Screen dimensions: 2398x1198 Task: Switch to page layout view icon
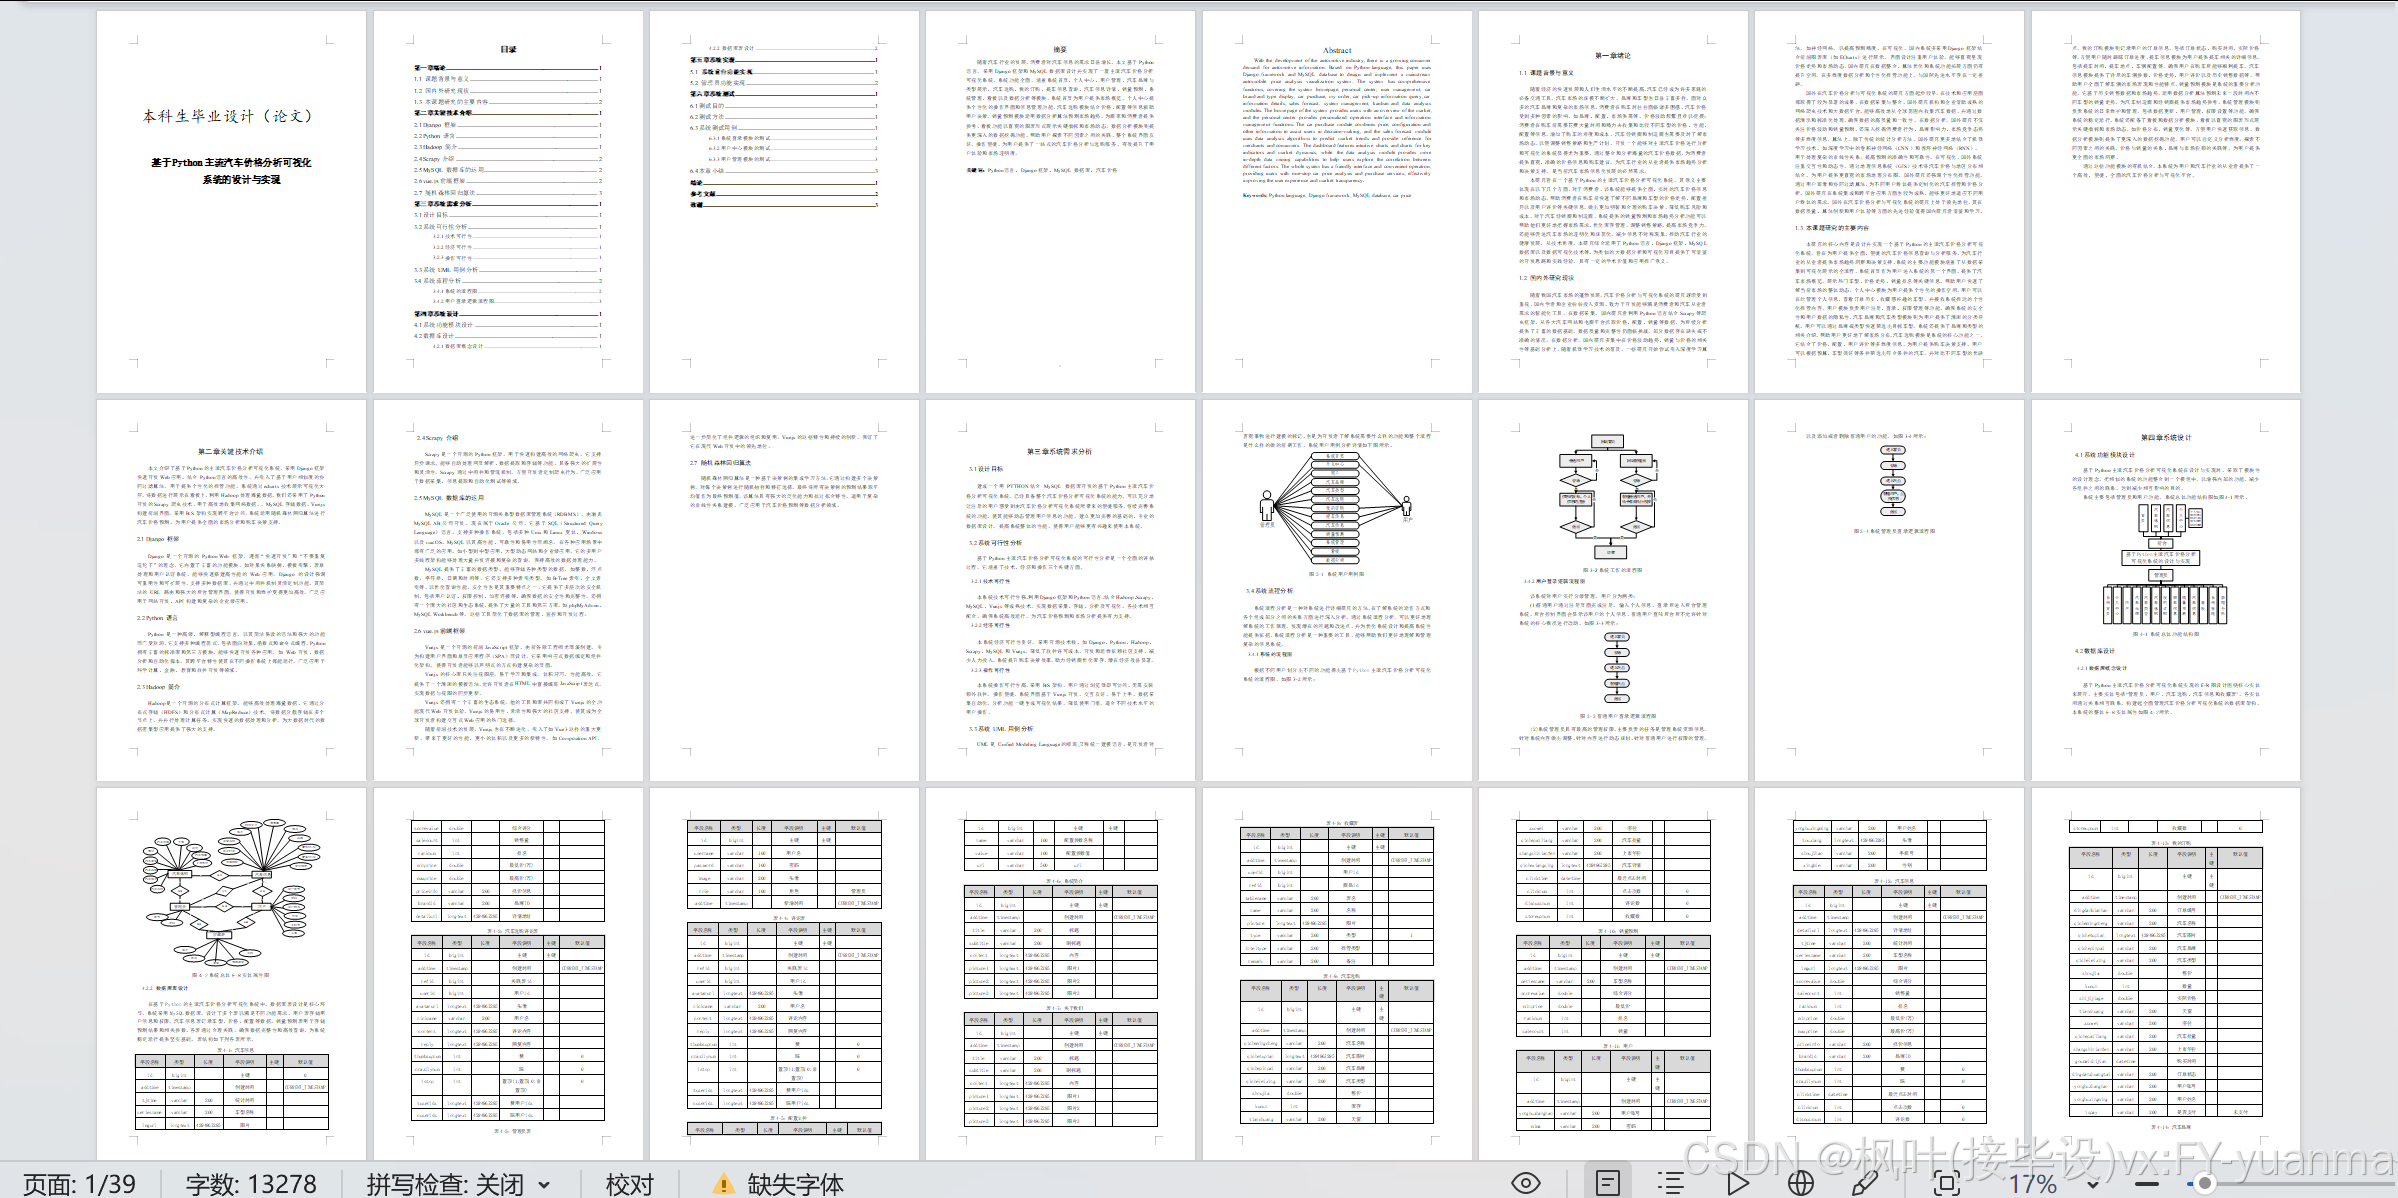[1608, 1183]
